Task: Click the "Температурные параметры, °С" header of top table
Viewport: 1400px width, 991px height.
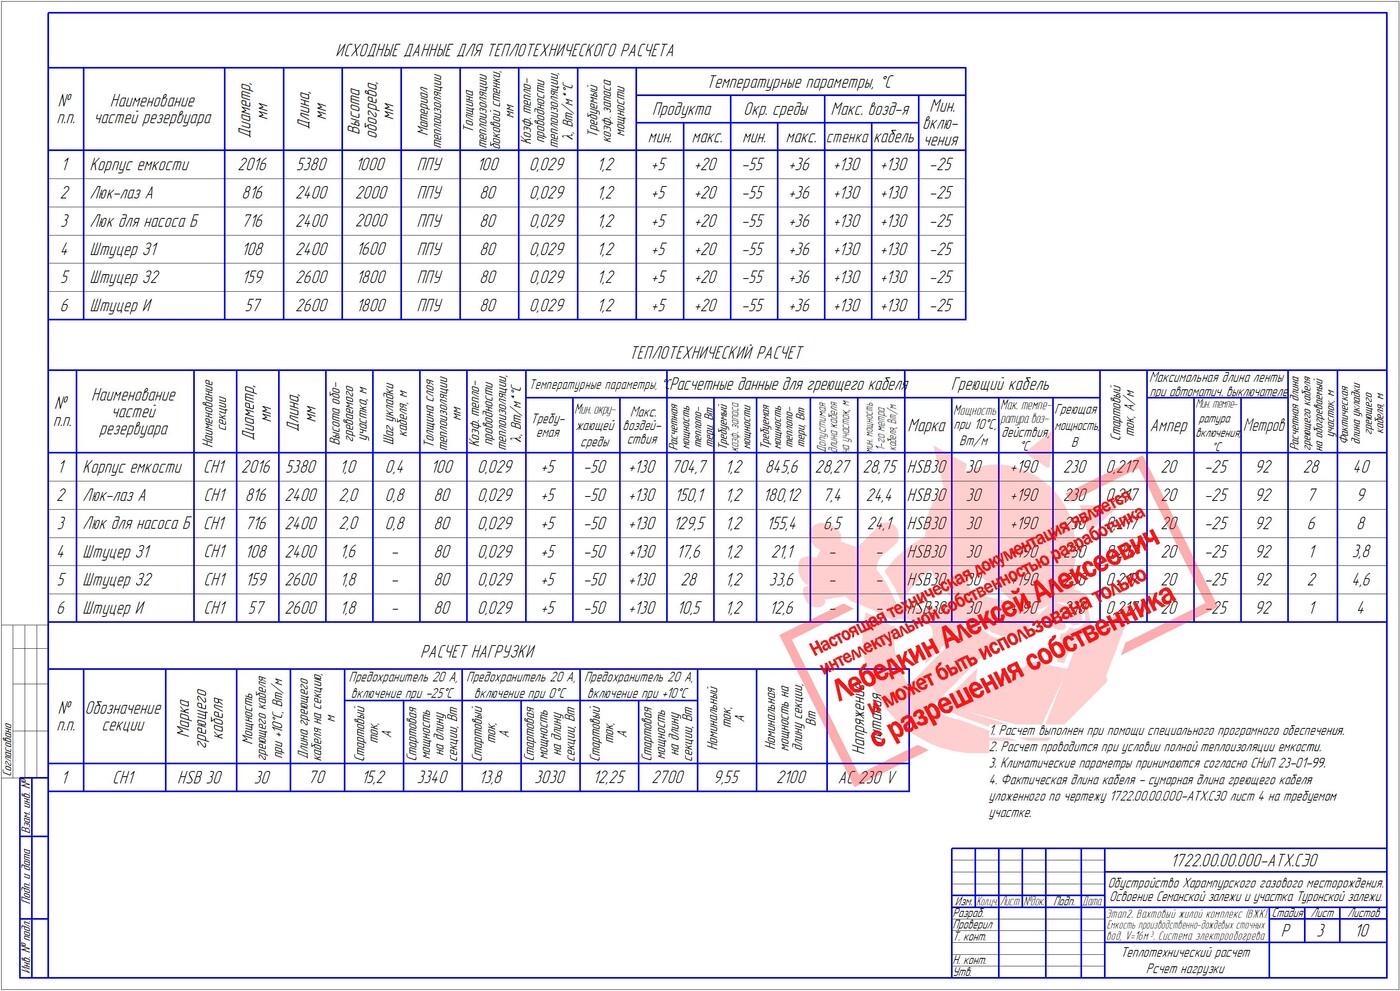Action: click(x=800, y=82)
